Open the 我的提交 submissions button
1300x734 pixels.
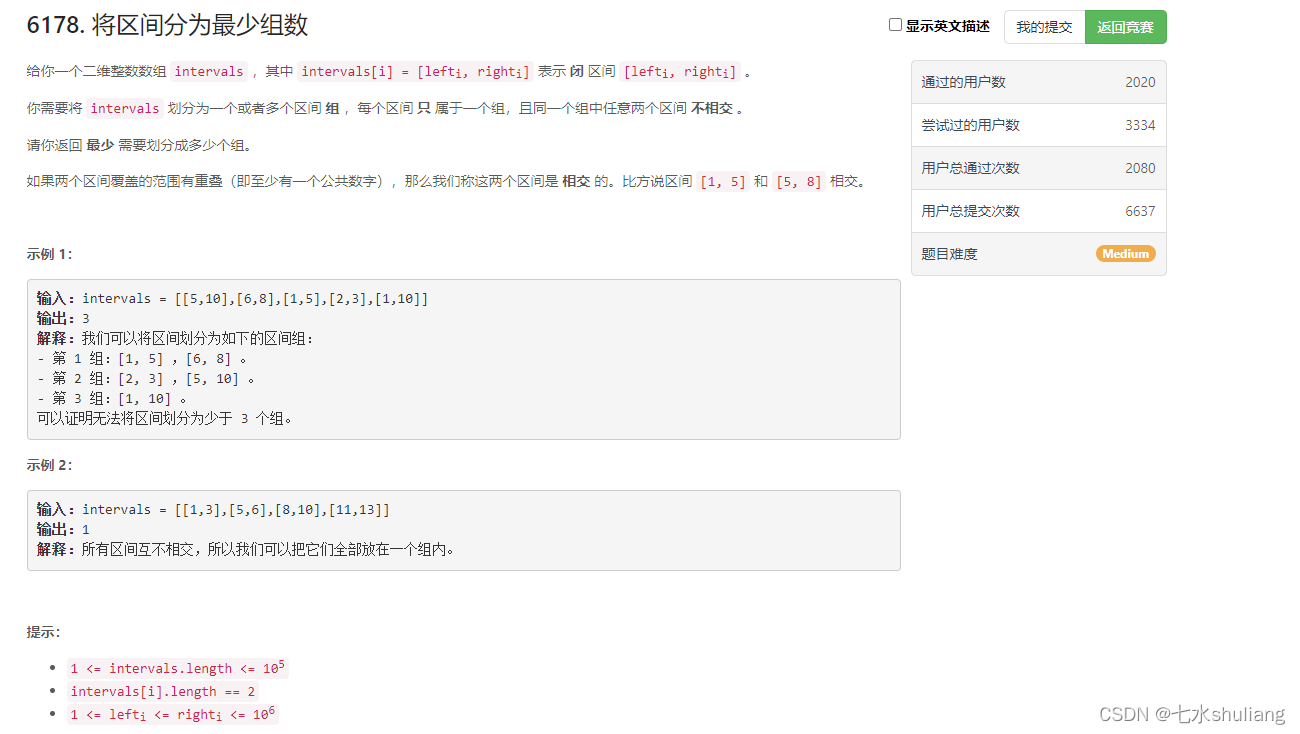pos(1044,27)
